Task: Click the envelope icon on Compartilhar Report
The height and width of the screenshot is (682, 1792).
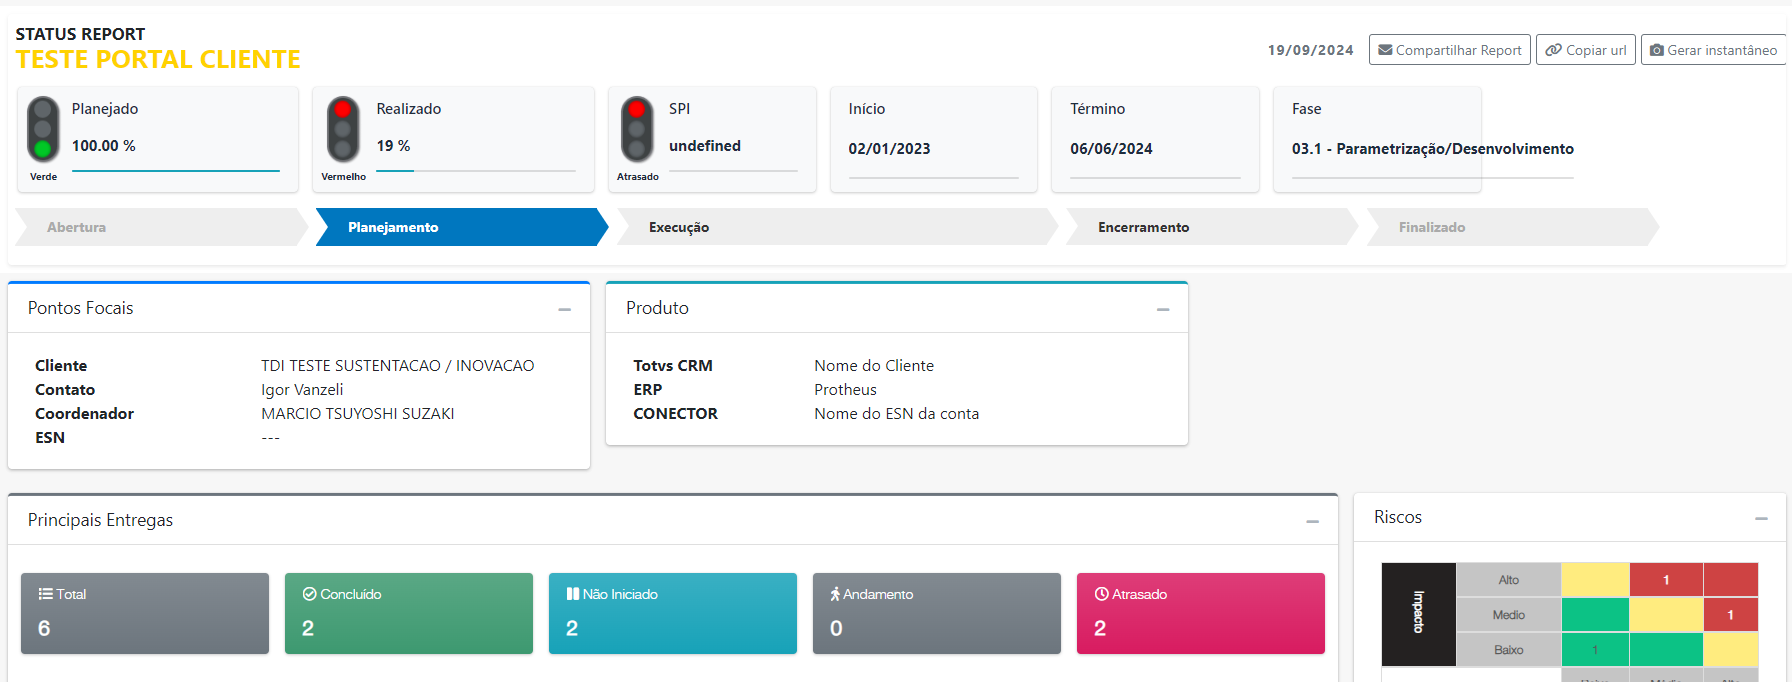Action: [x=1385, y=50]
